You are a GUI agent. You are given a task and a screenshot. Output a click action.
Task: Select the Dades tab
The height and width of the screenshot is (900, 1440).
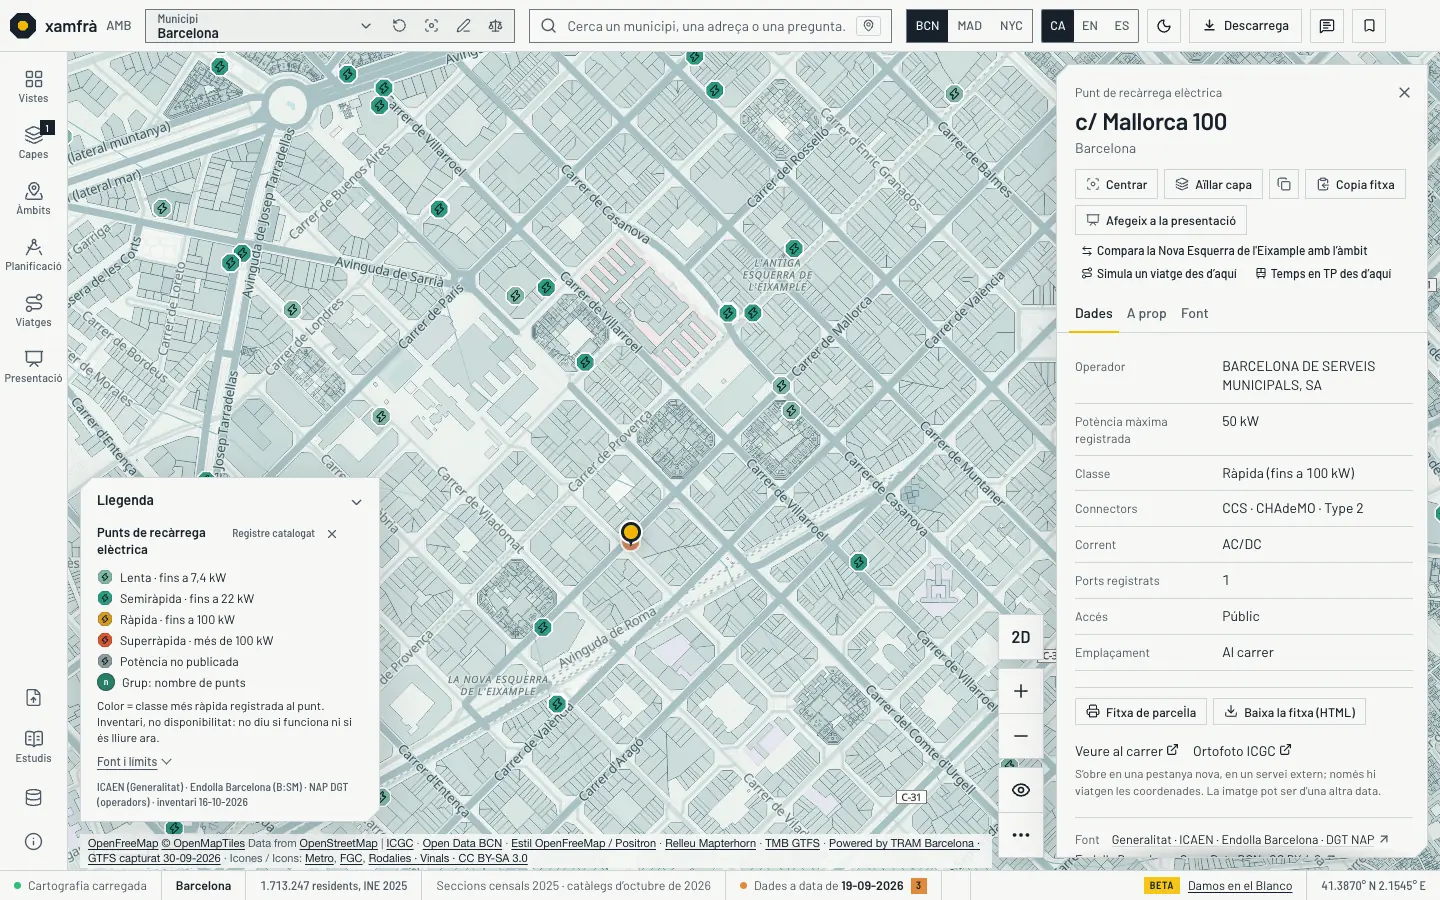pos(1093,313)
